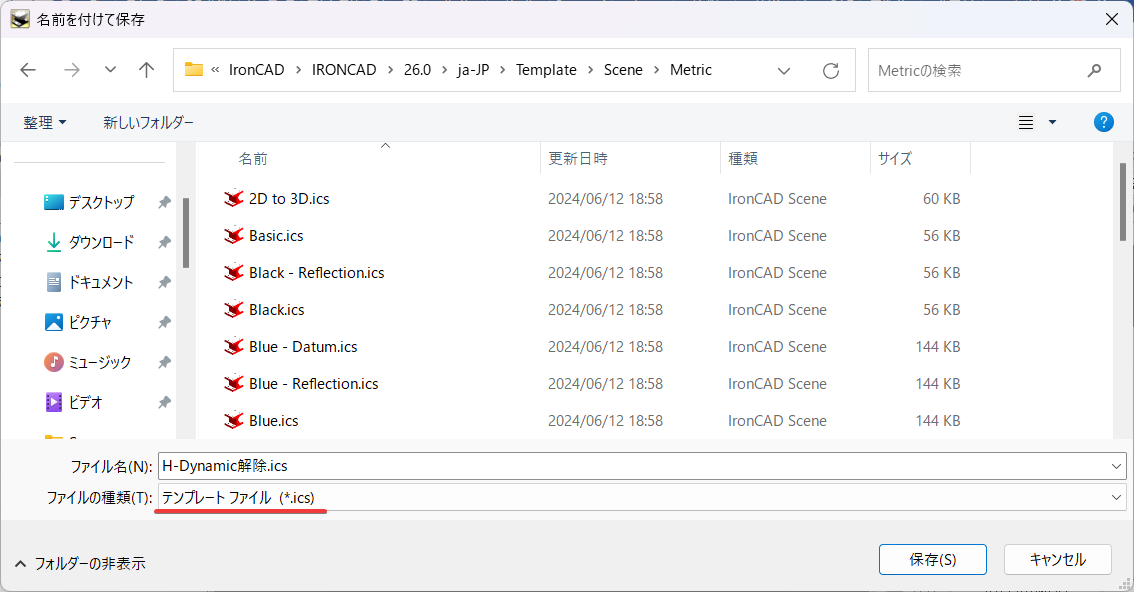Click the キャンセル button
This screenshot has width=1134, height=592.
(1057, 559)
